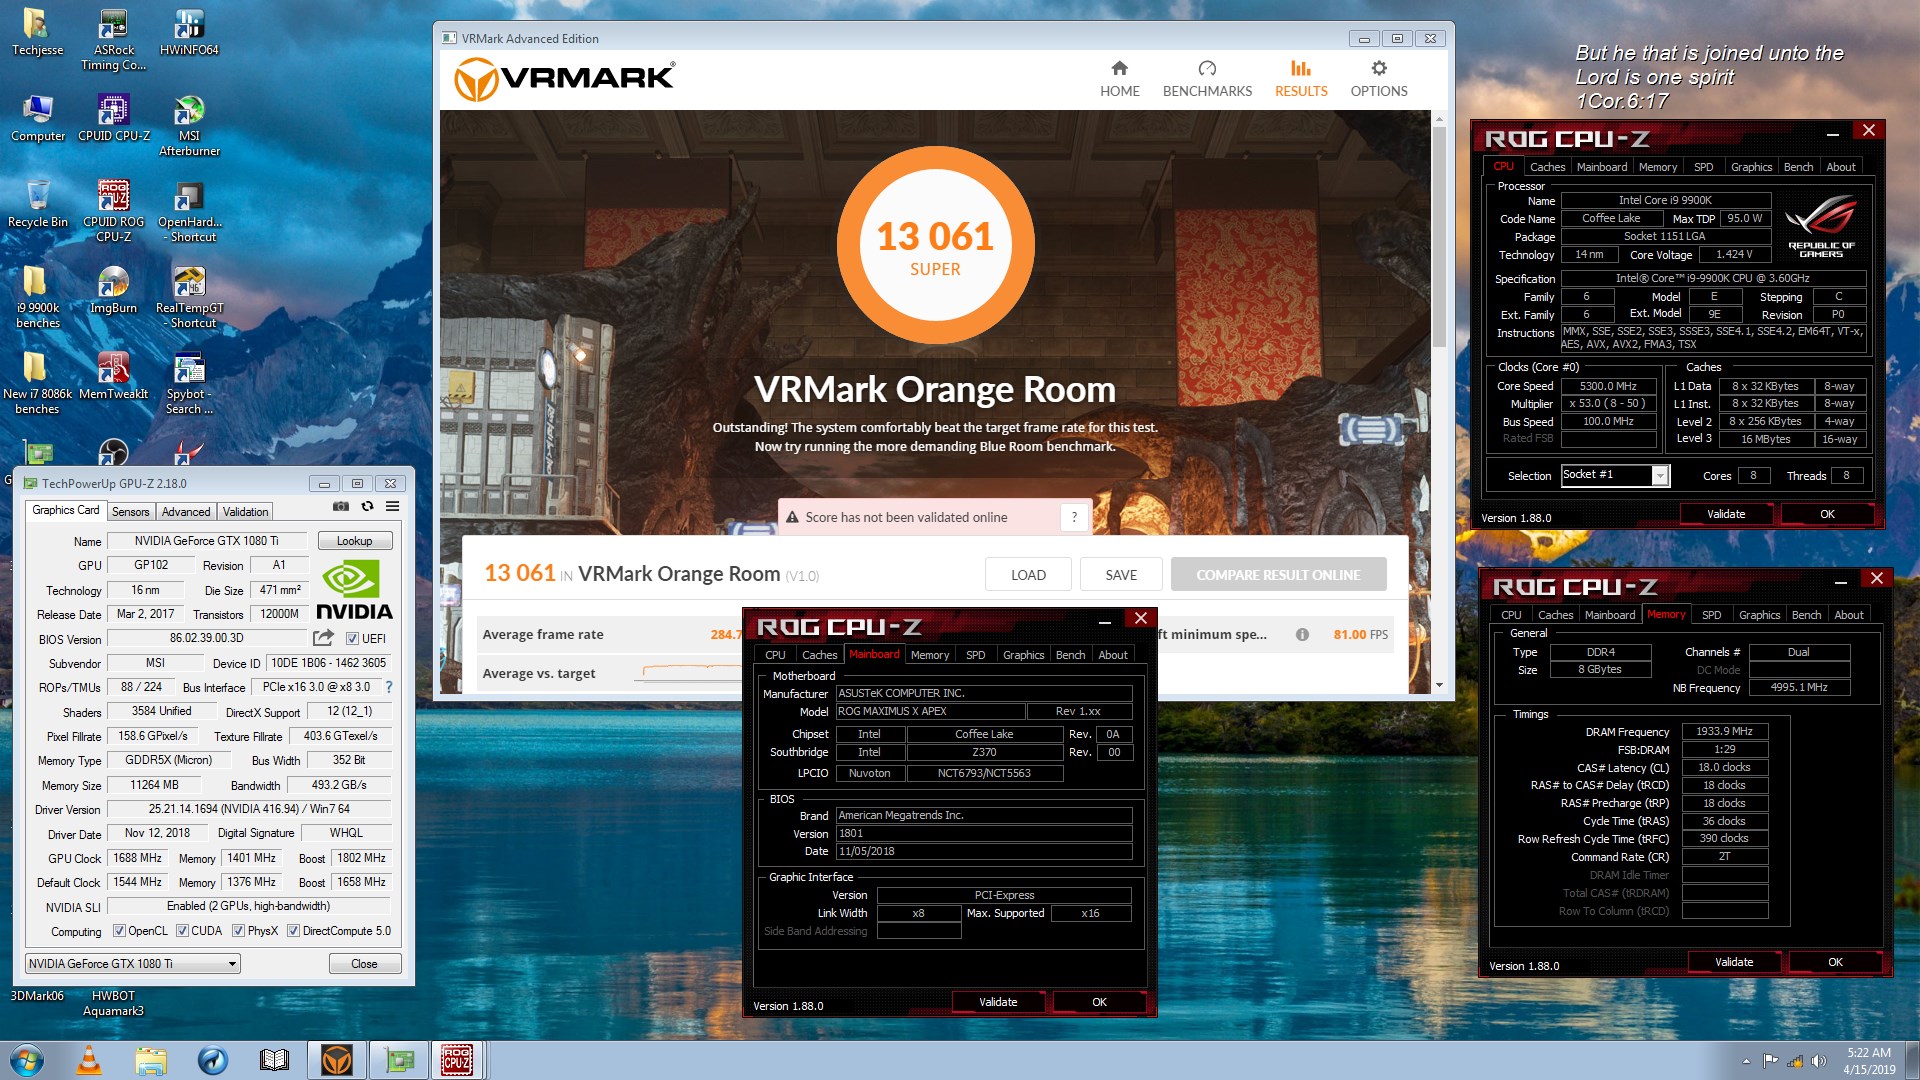Switch to Sensors tab in GPU-Z

click(x=130, y=511)
